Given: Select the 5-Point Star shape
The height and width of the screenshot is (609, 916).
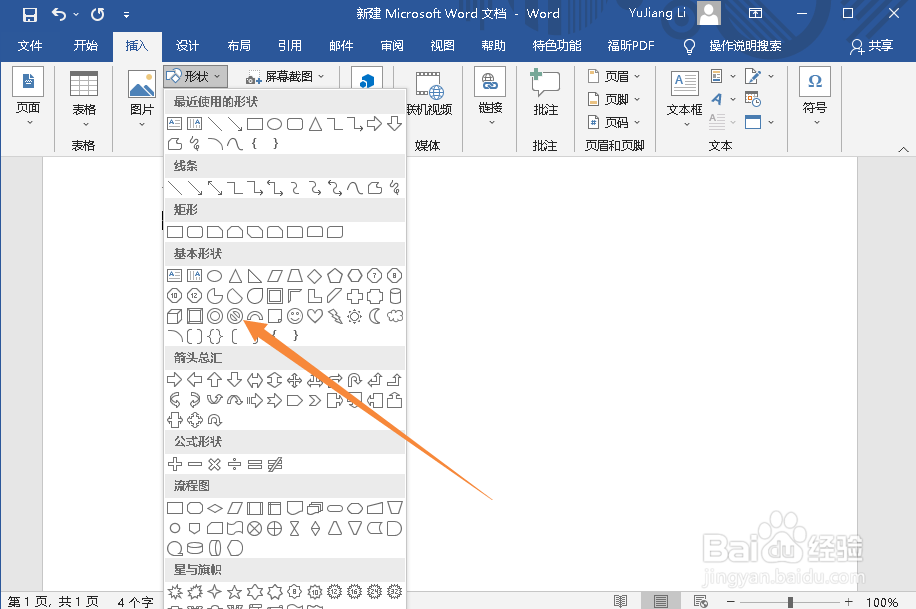Looking at the screenshot, I should coord(235,593).
